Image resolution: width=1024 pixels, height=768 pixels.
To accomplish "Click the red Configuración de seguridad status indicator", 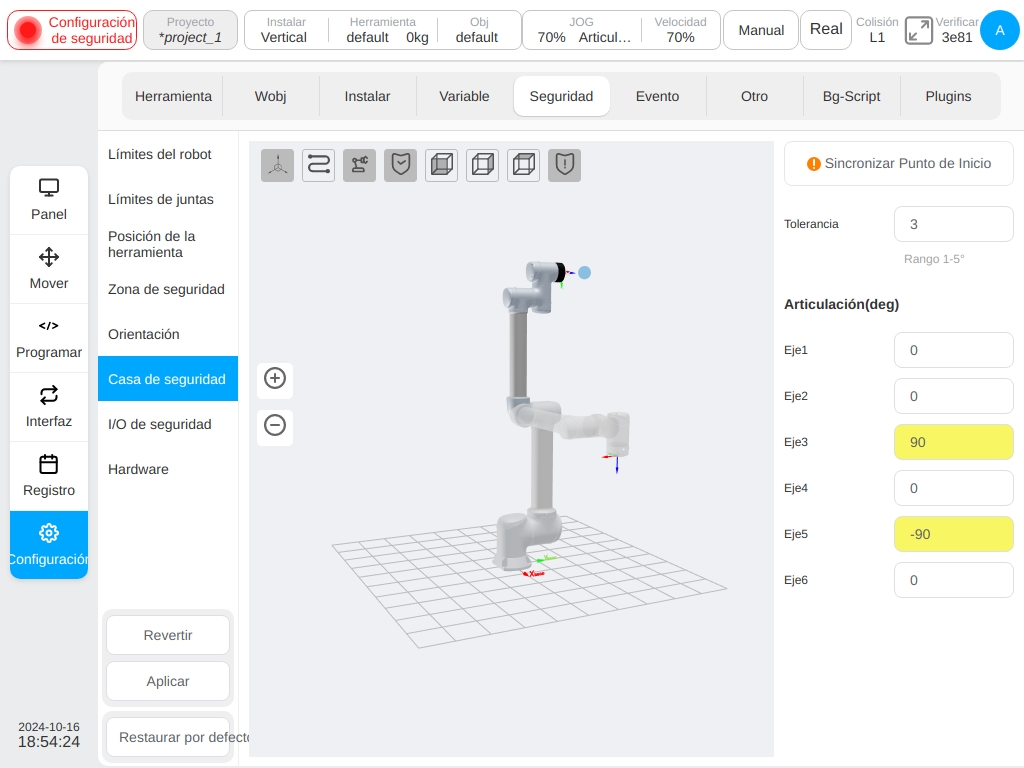I will tap(72, 30).
